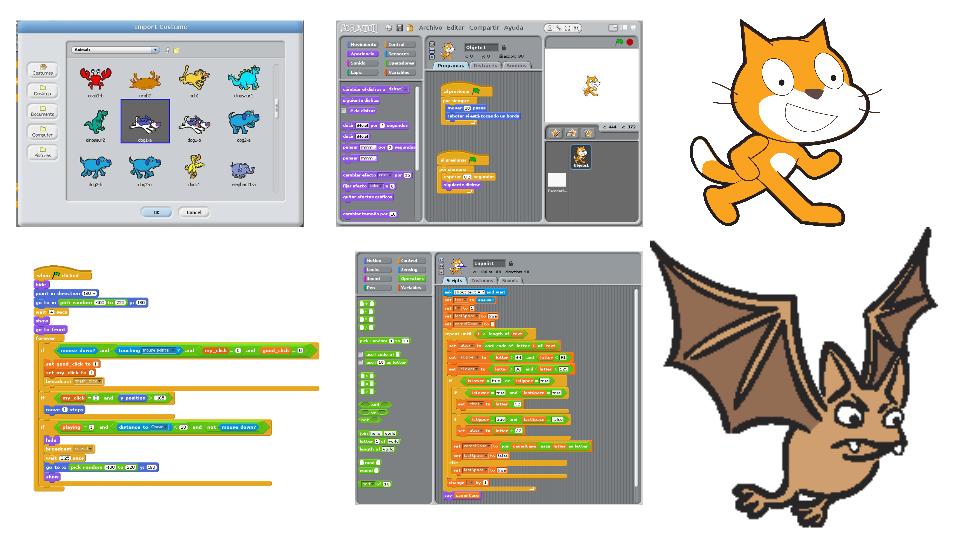The height and width of the screenshot is (540, 960).
Task: Select the highlighted running dog costume
Action: coord(145,121)
